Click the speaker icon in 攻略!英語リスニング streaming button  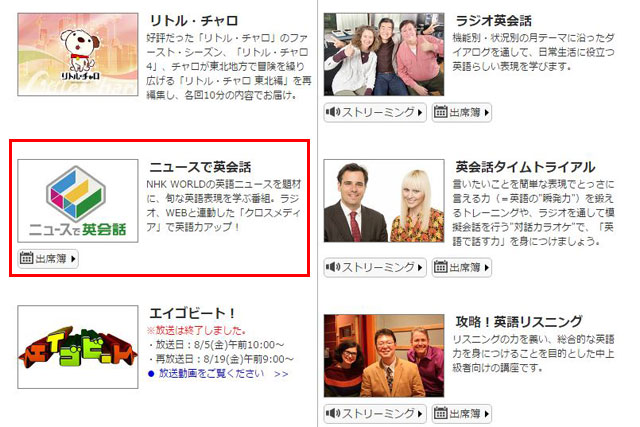[x=333, y=413]
